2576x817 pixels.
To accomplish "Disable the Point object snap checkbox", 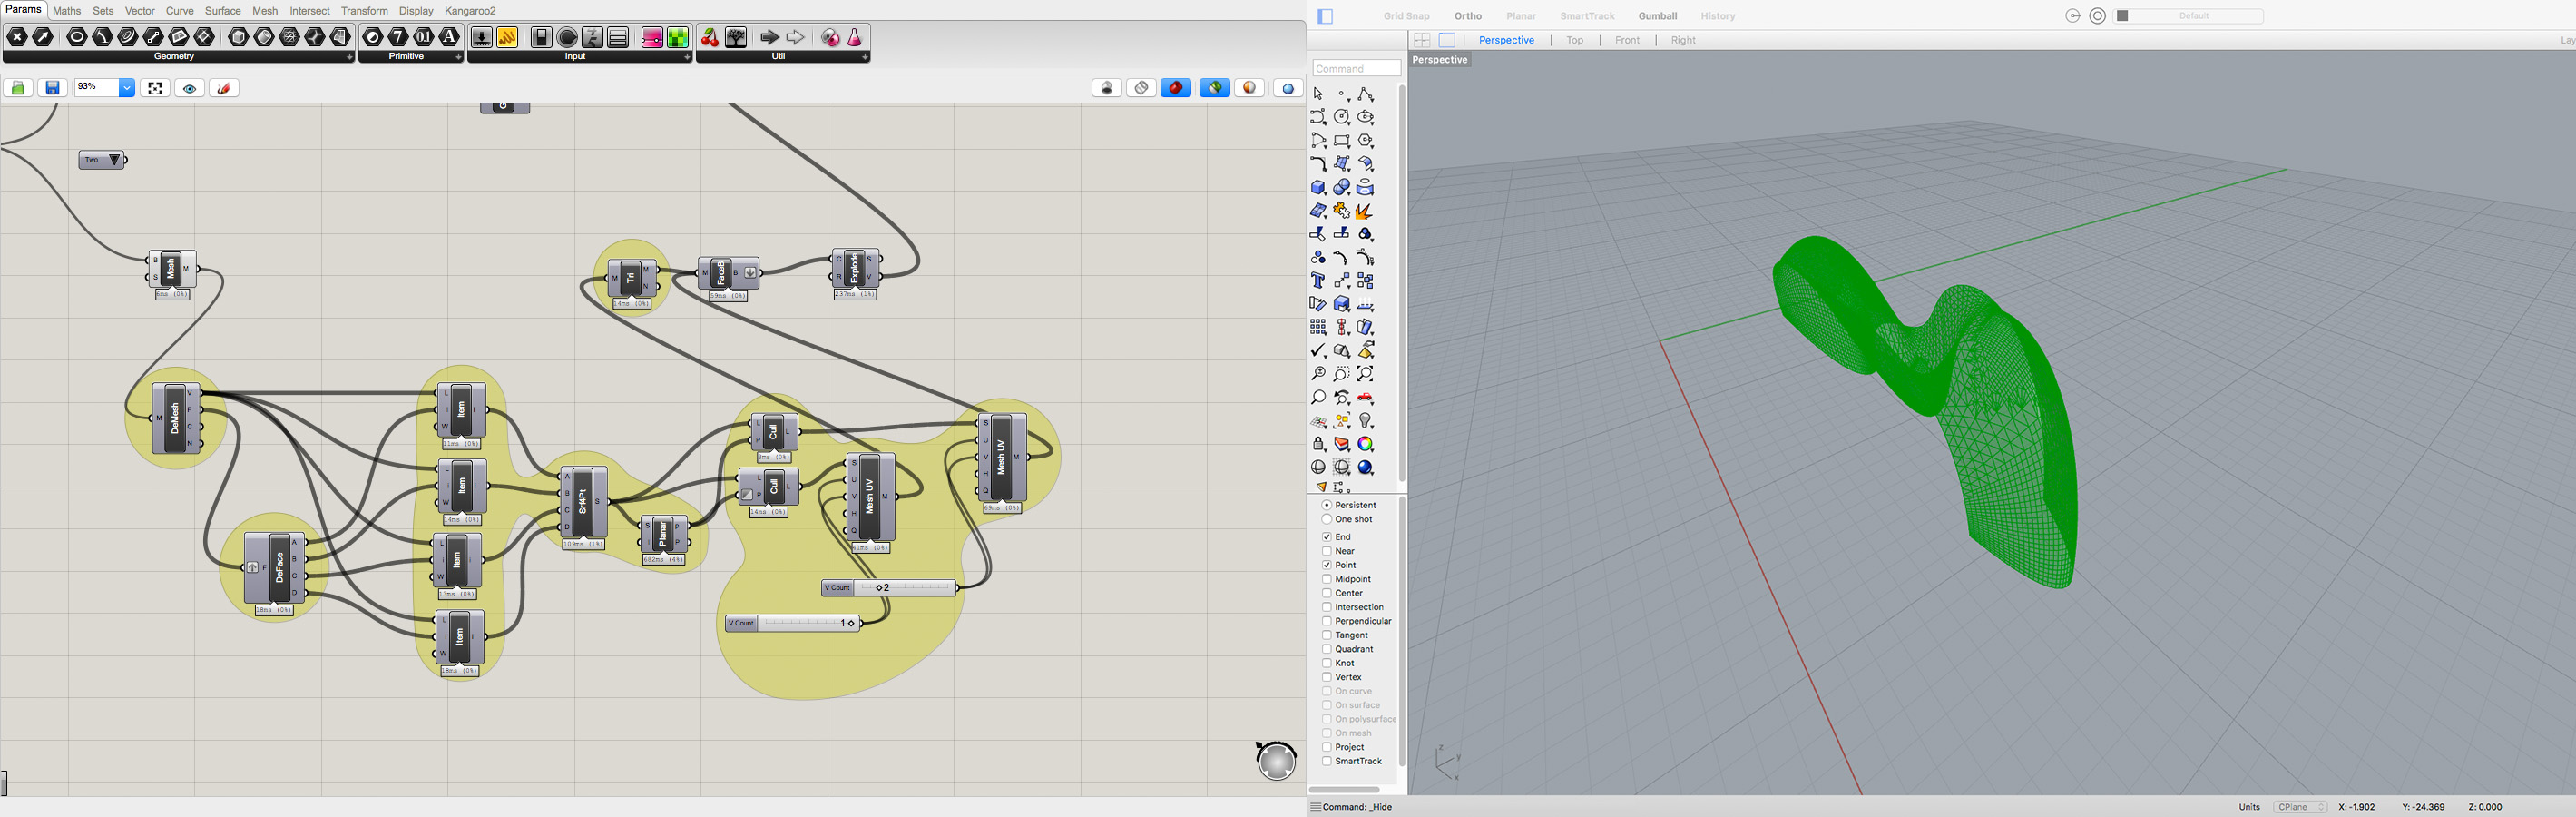I will coord(1327,565).
